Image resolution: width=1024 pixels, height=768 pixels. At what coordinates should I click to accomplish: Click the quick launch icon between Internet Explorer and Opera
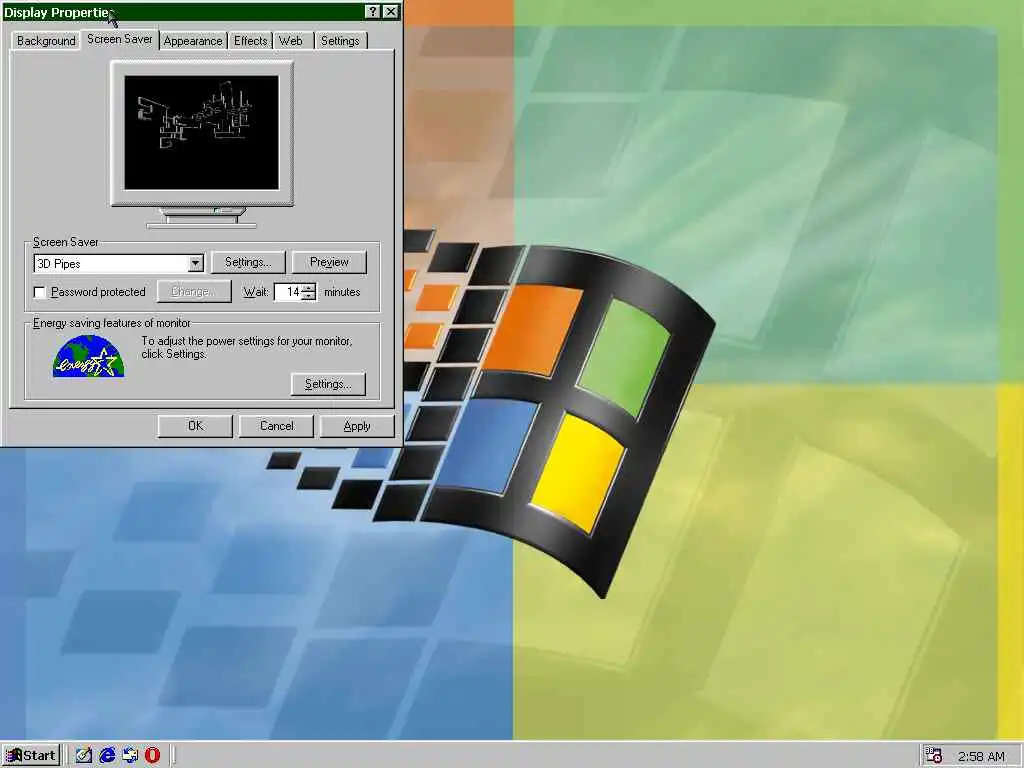[x=130, y=756]
